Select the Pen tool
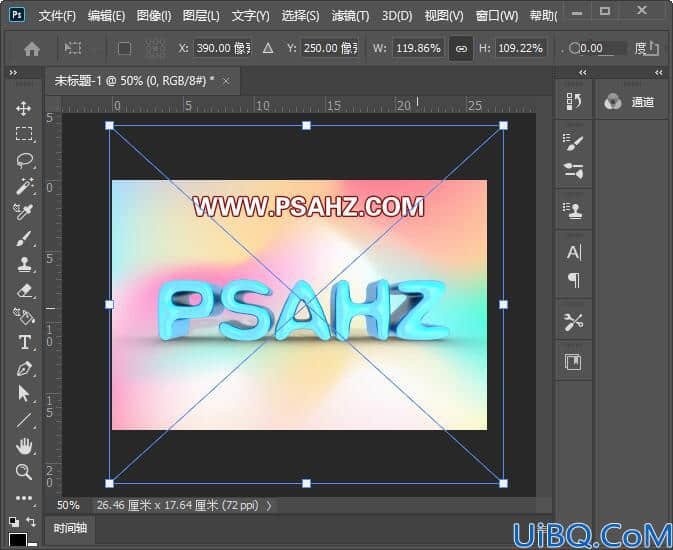The height and width of the screenshot is (550, 673). point(24,368)
